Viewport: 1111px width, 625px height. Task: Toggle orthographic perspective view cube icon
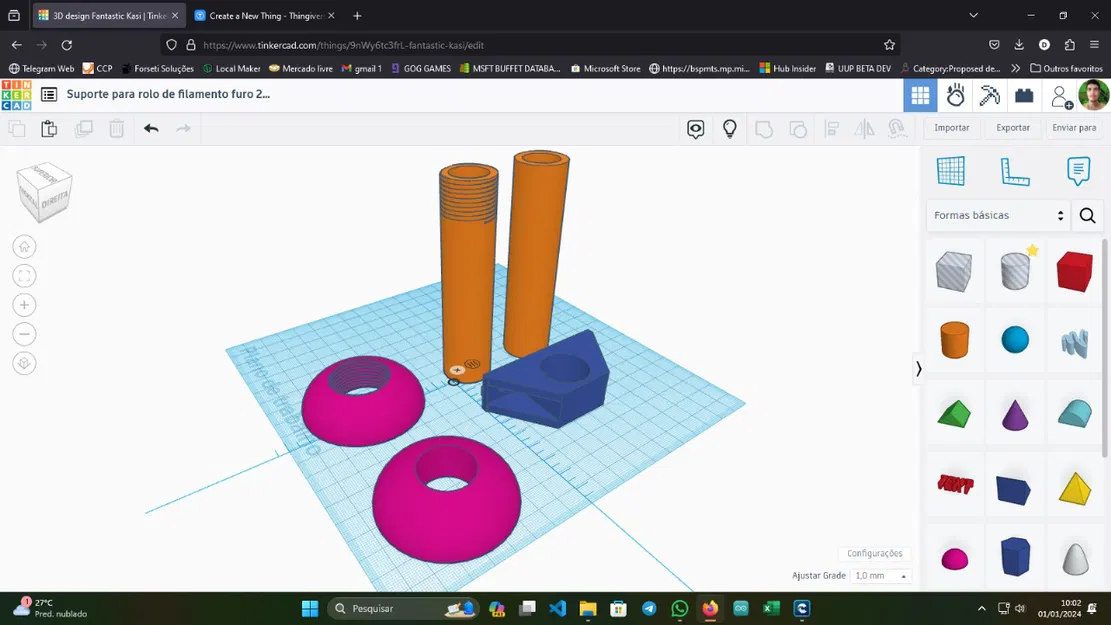tap(24, 364)
